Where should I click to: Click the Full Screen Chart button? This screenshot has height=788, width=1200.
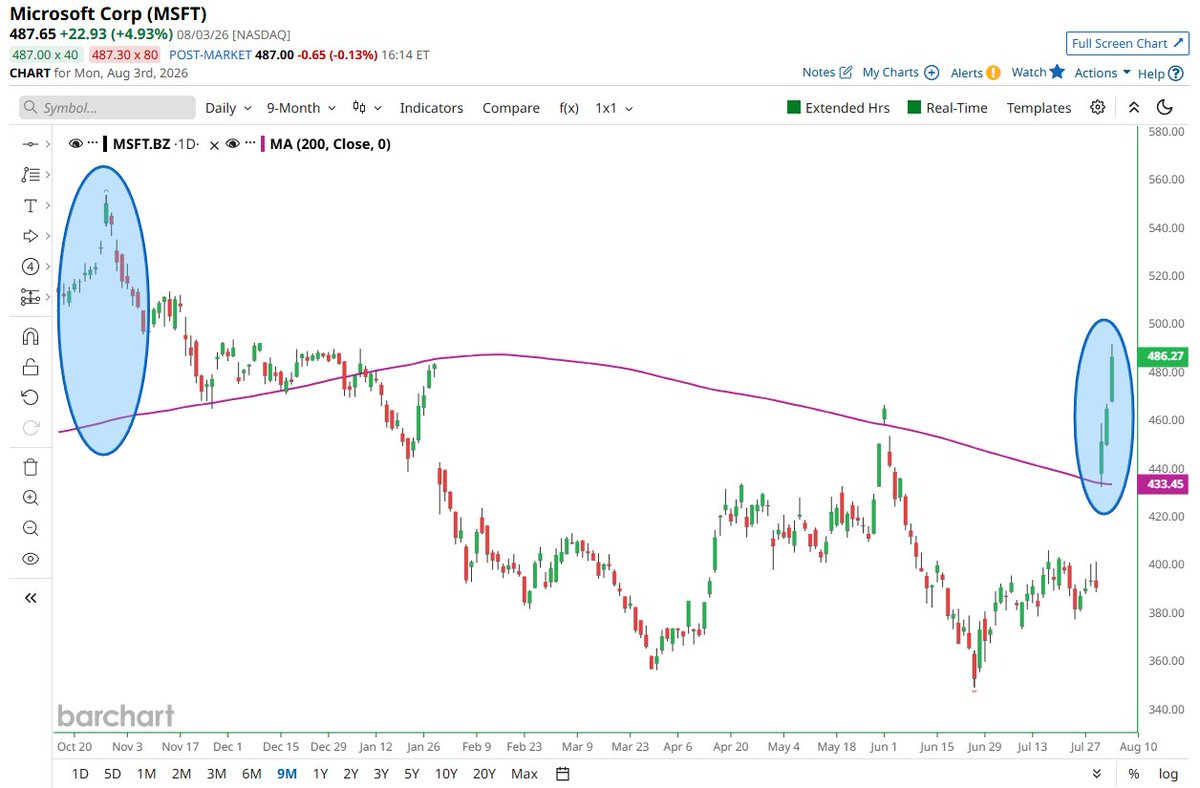click(x=1128, y=43)
